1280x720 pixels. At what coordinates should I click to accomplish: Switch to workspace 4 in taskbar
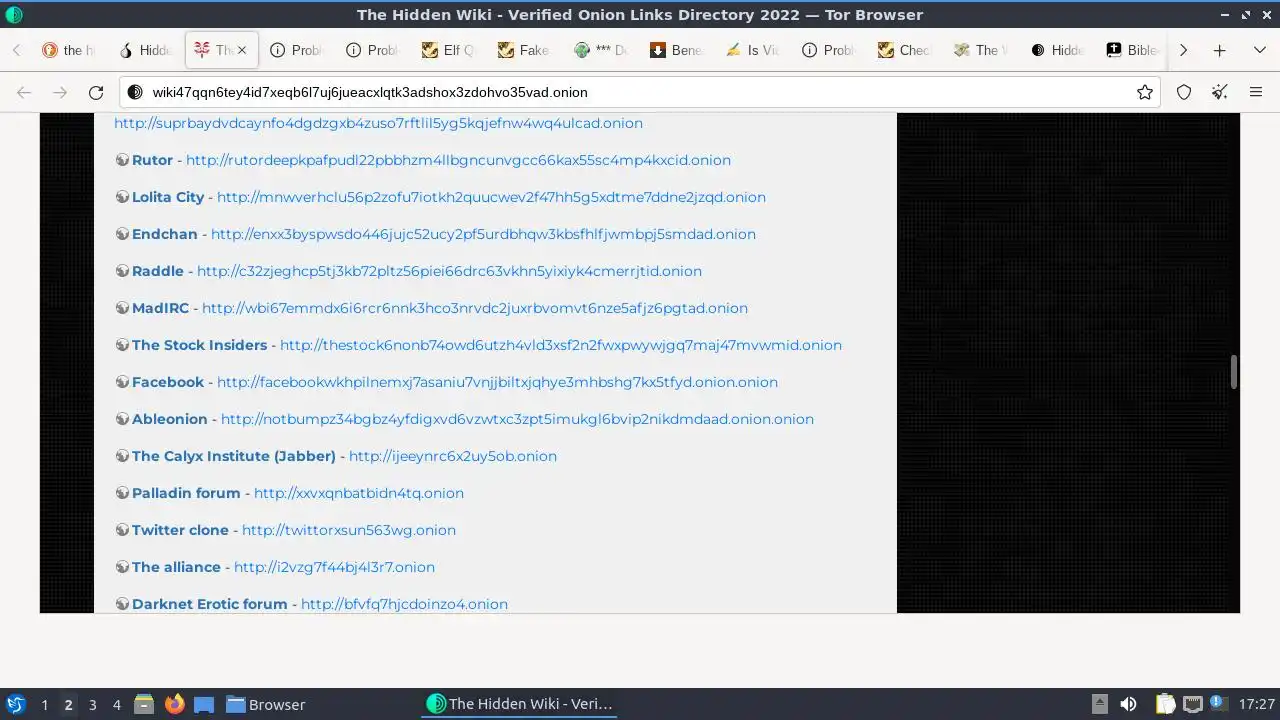pyautogui.click(x=116, y=705)
